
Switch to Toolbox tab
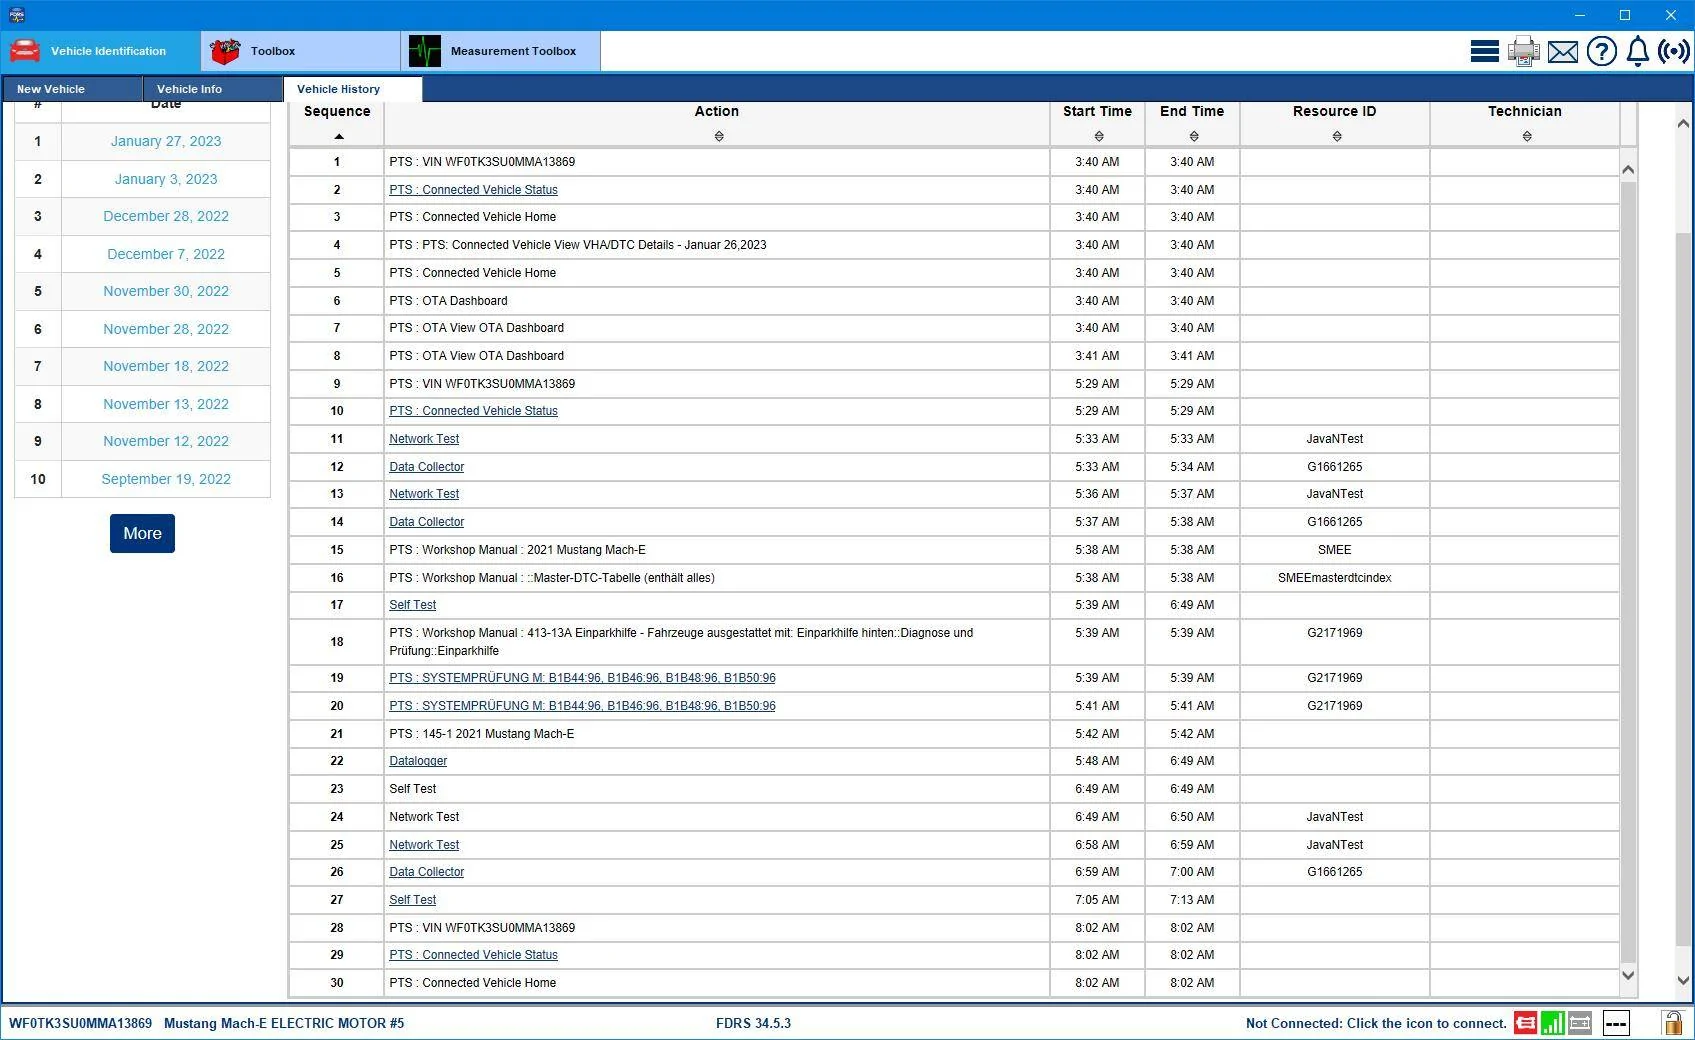[x=300, y=51]
